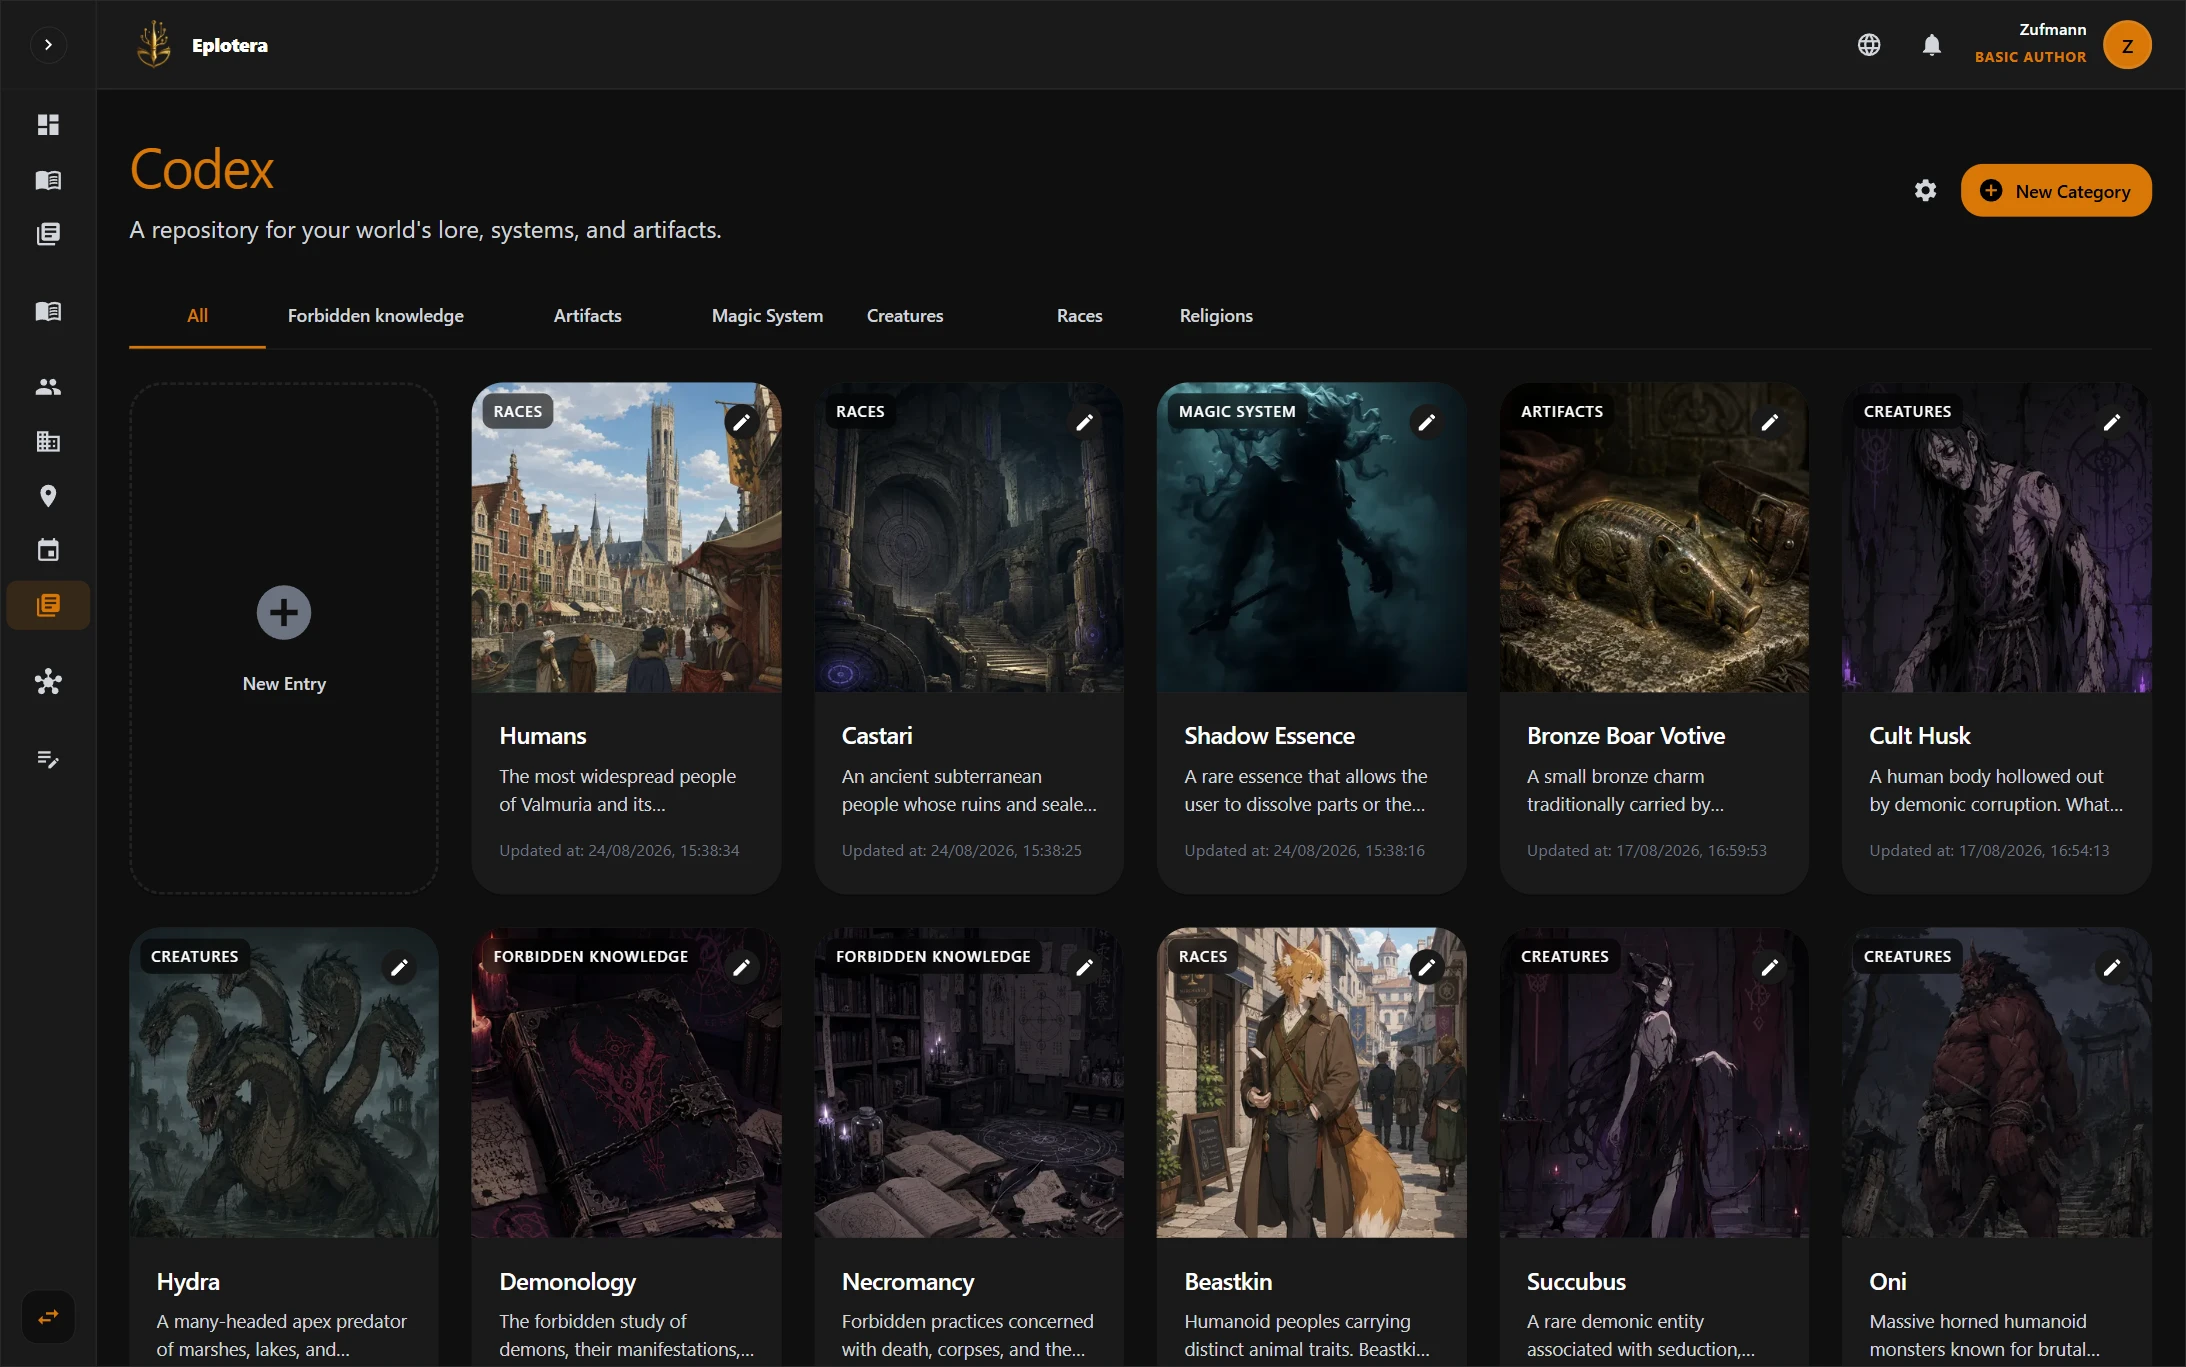Open the Beastkin card image
This screenshot has width=2186, height=1367.
coord(1312,1083)
